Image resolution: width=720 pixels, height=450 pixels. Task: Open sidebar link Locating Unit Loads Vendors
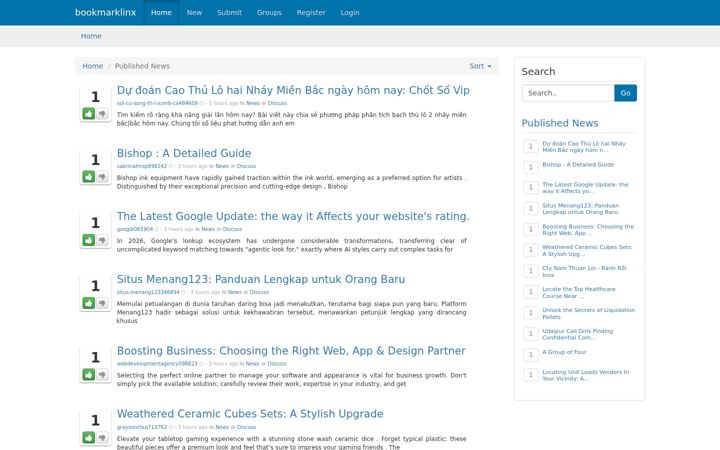(x=585, y=375)
